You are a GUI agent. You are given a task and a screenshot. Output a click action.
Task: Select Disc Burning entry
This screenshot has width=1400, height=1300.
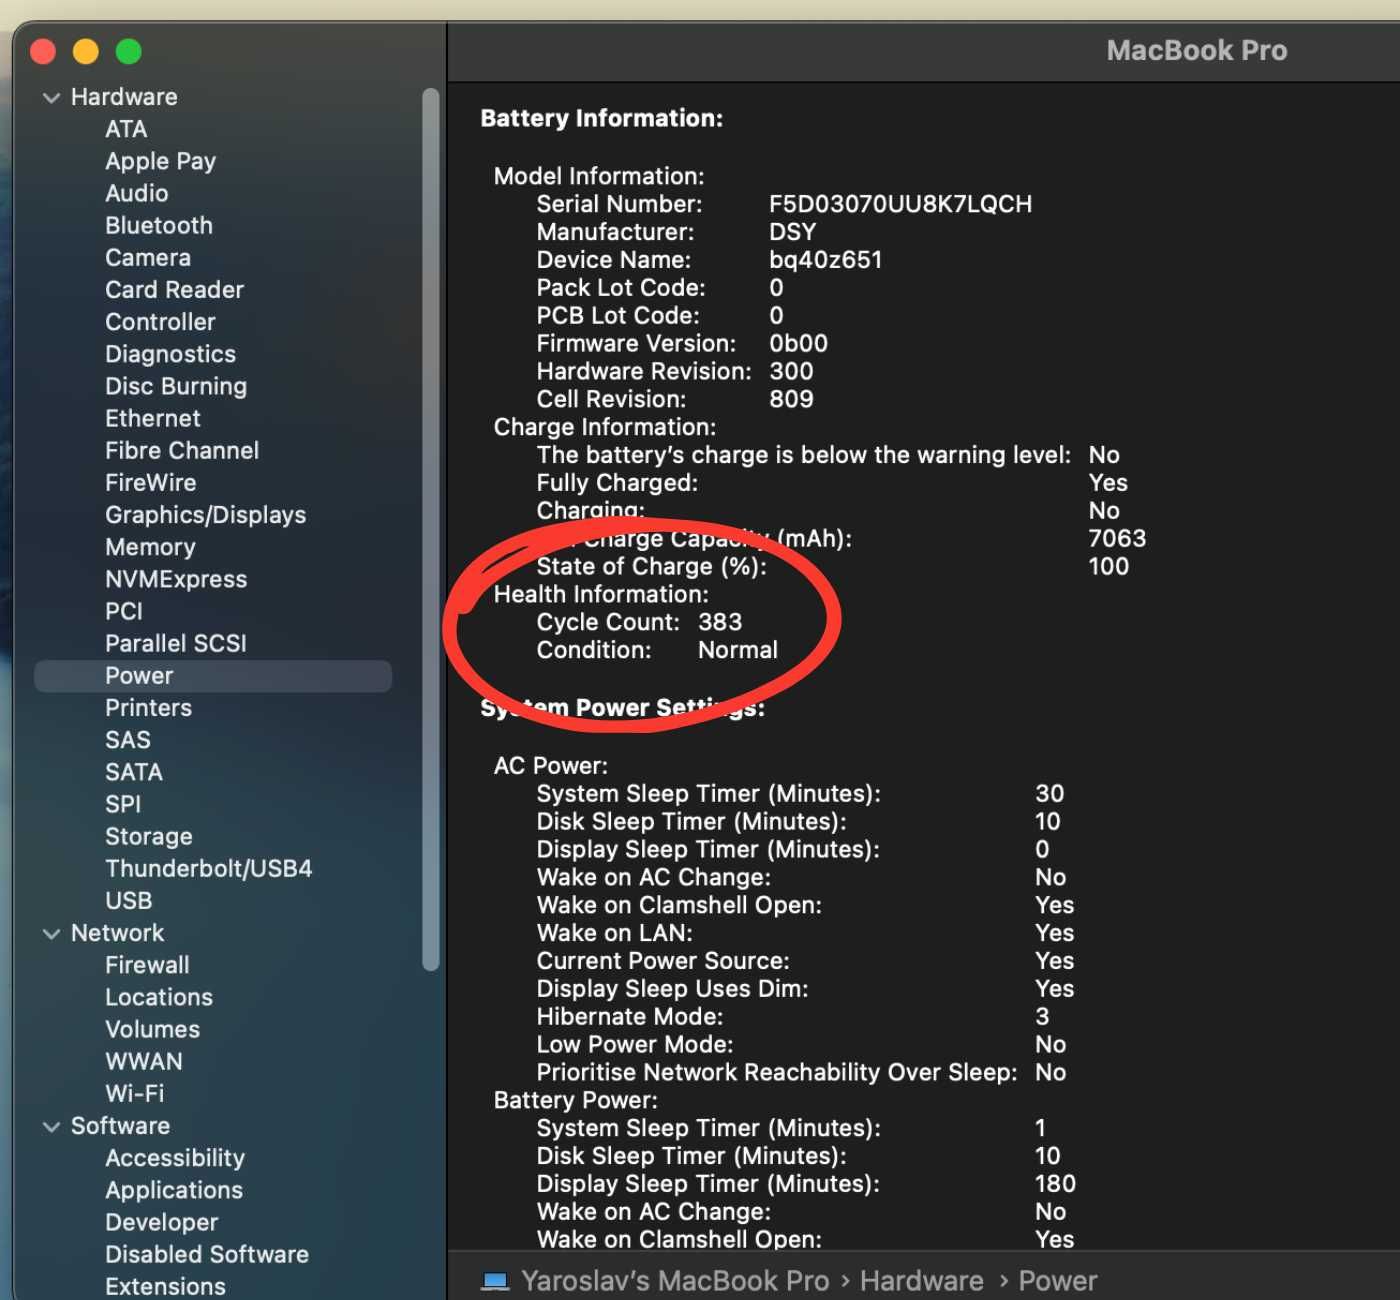[x=176, y=386]
